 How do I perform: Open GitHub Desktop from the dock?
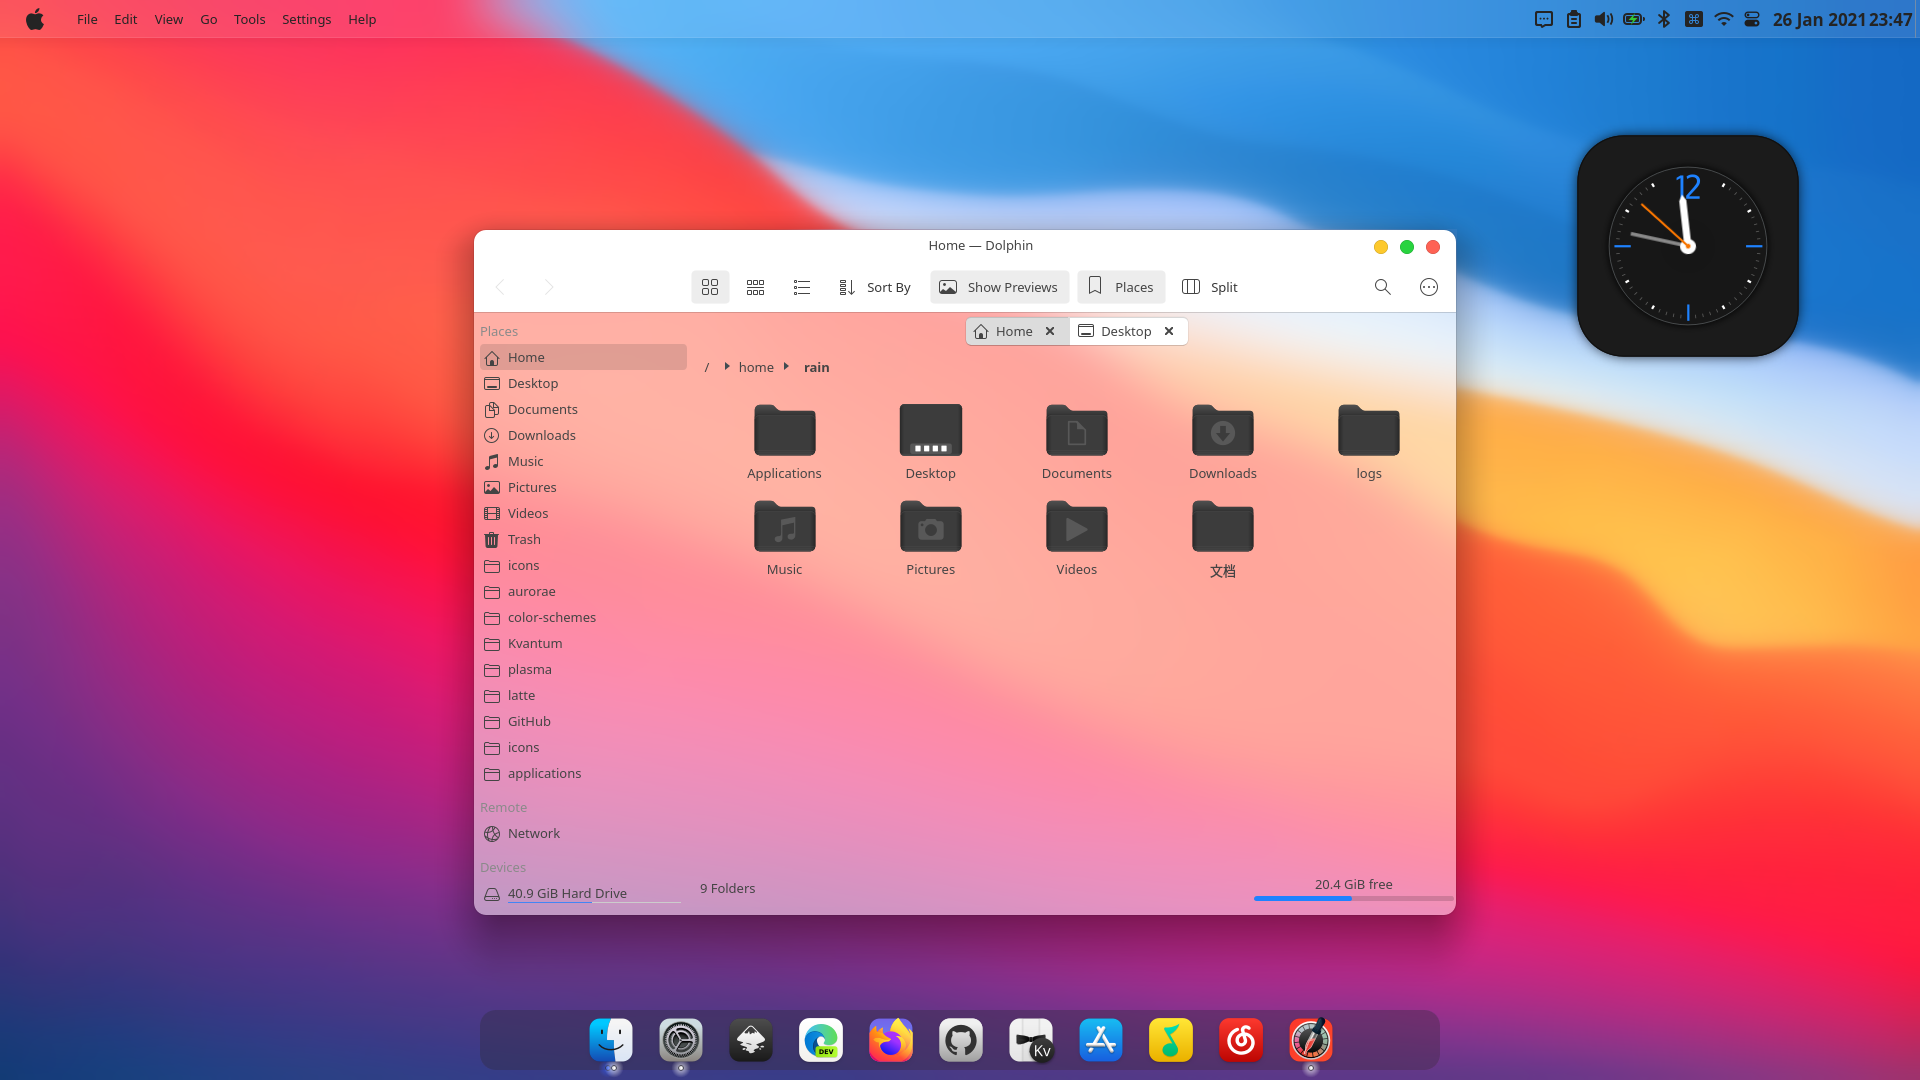point(961,1040)
